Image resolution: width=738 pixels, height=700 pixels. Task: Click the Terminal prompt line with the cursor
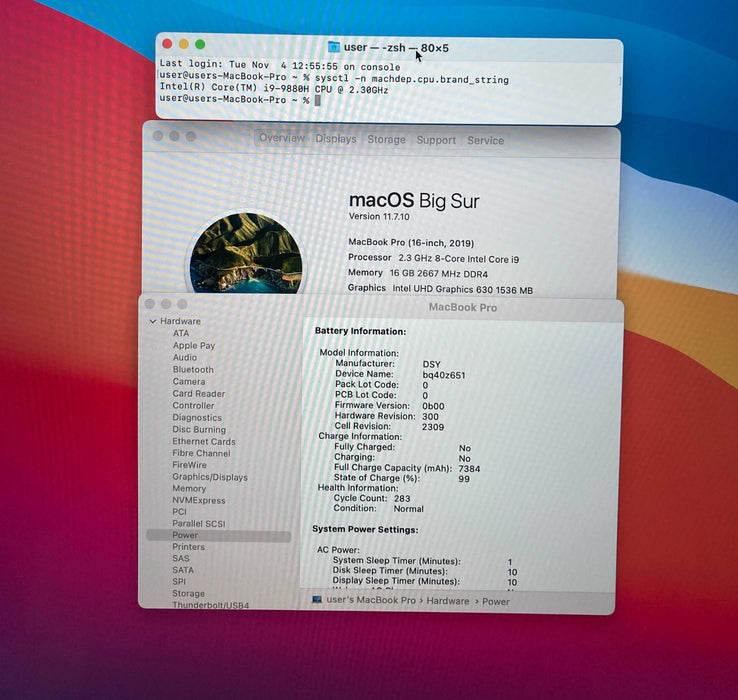(x=240, y=100)
